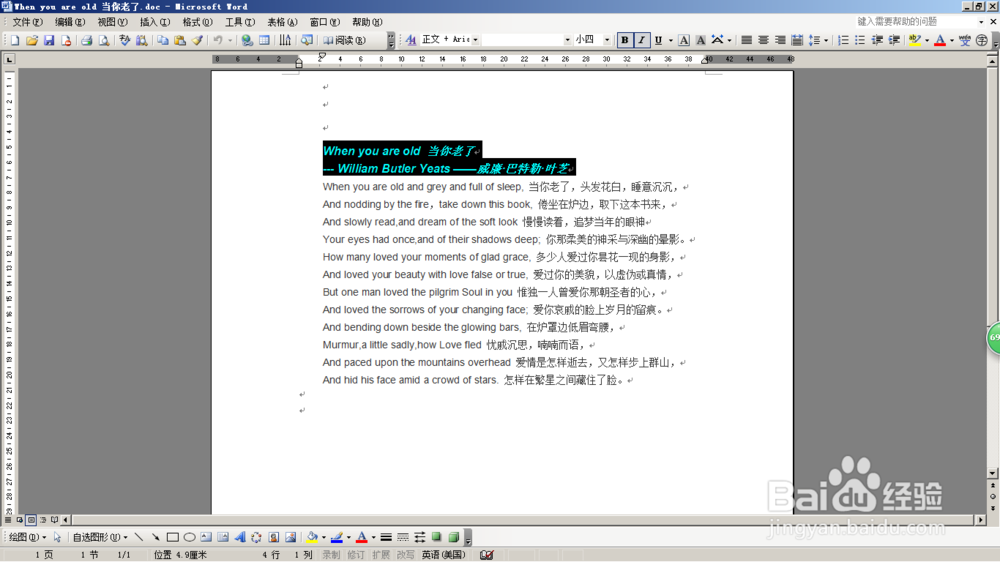Paste from the clipboard icon
1000x562 pixels.
(x=180, y=40)
